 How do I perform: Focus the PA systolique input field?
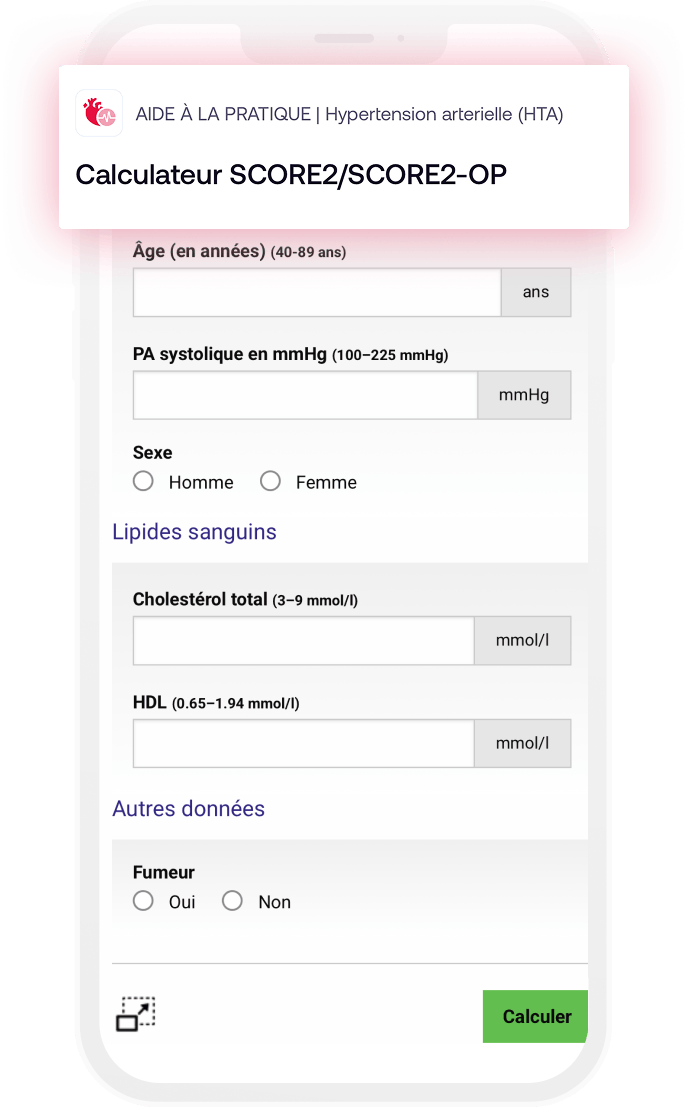pyautogui.click(x=306, y=395)
